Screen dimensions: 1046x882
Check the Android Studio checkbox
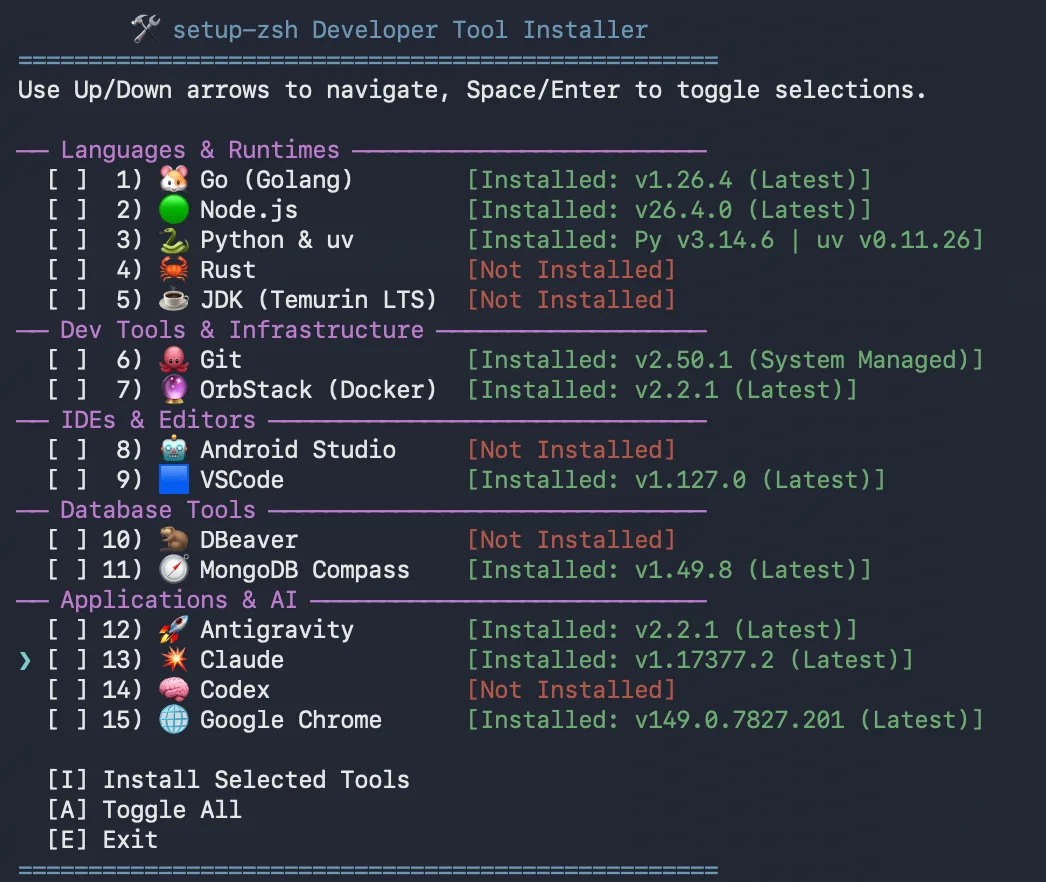(67, 450)
